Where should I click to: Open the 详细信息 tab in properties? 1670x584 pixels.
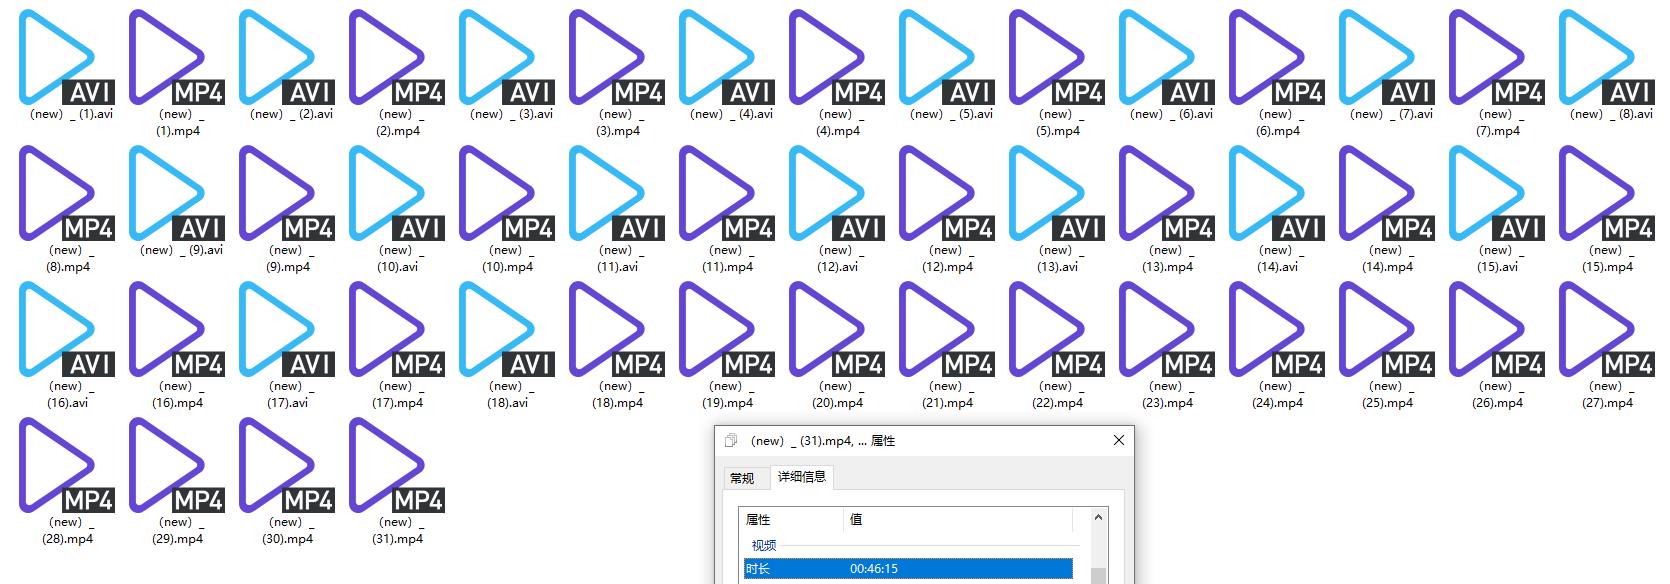802,477
